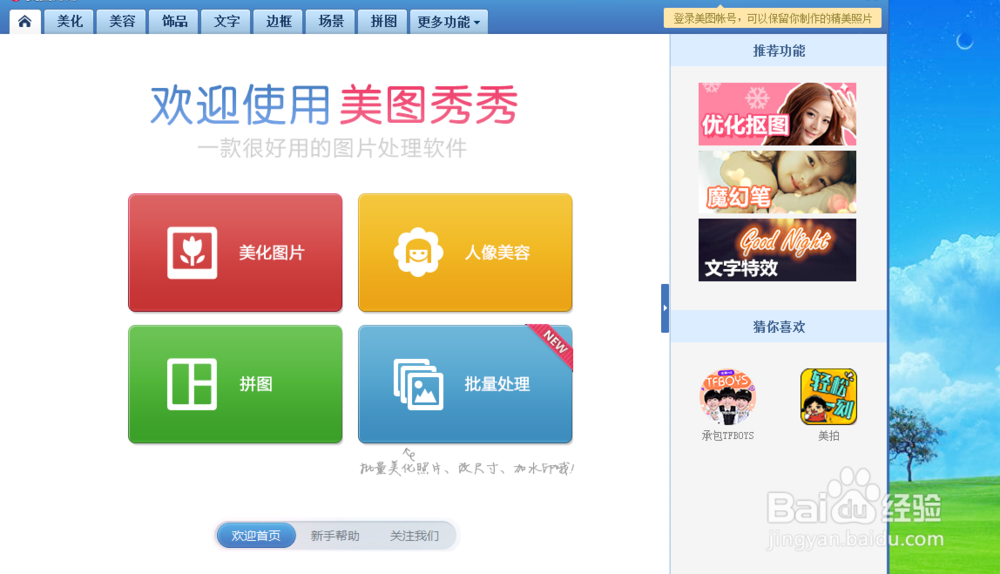Go to the Home tab icon
The height and width of the screenshot is (574, 1000).
[x=25, y=22]
